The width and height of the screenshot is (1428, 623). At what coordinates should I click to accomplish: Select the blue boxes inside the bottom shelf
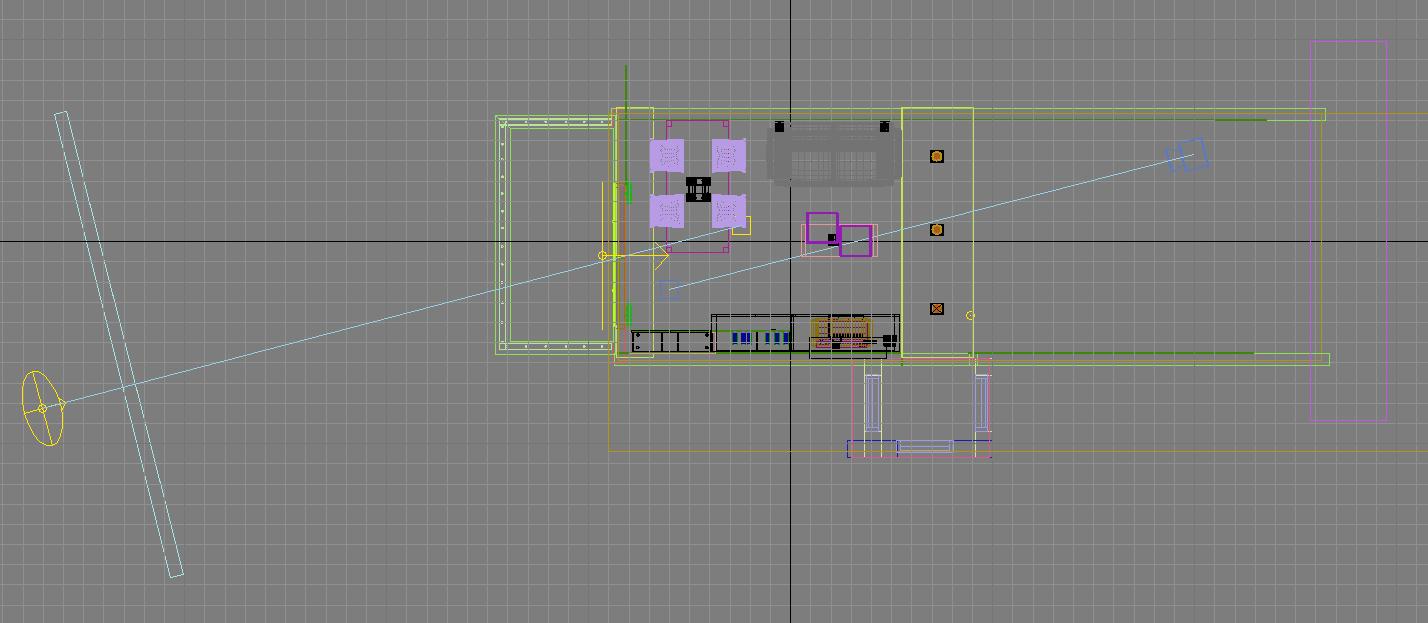[761, 339]
